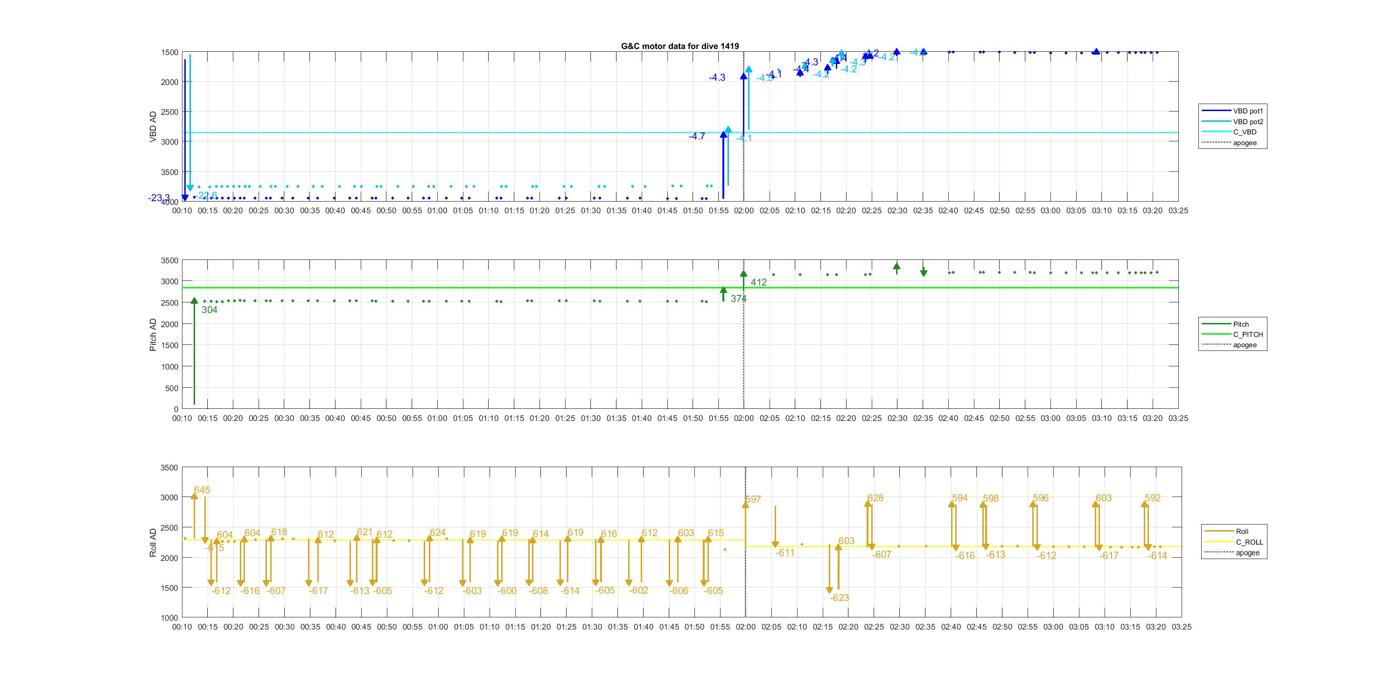This screenshot has width=1400, height=693.
Task: Click the roll data label '594'
Action: coord(960,498)
